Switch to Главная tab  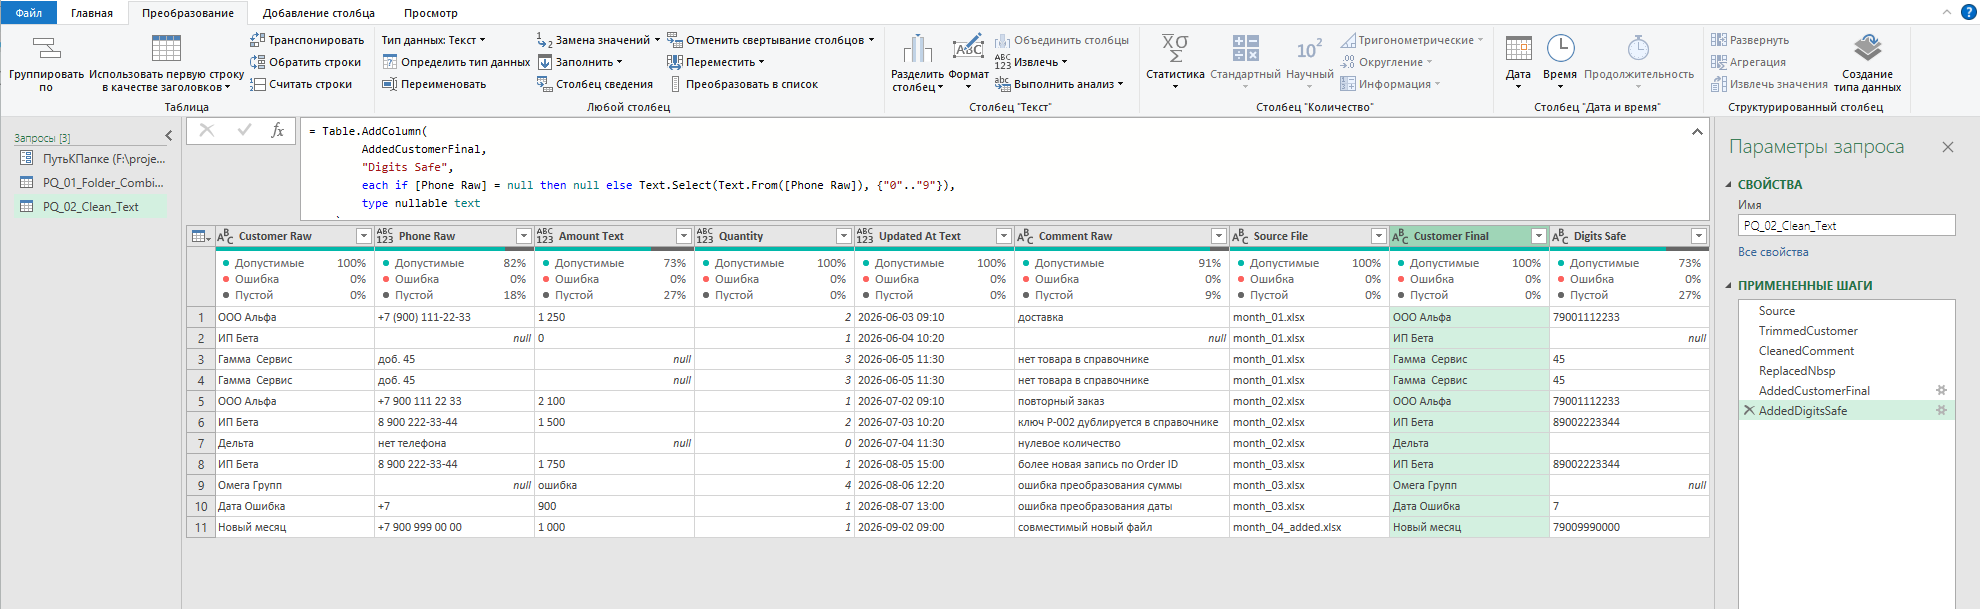[x=92, y=13]
